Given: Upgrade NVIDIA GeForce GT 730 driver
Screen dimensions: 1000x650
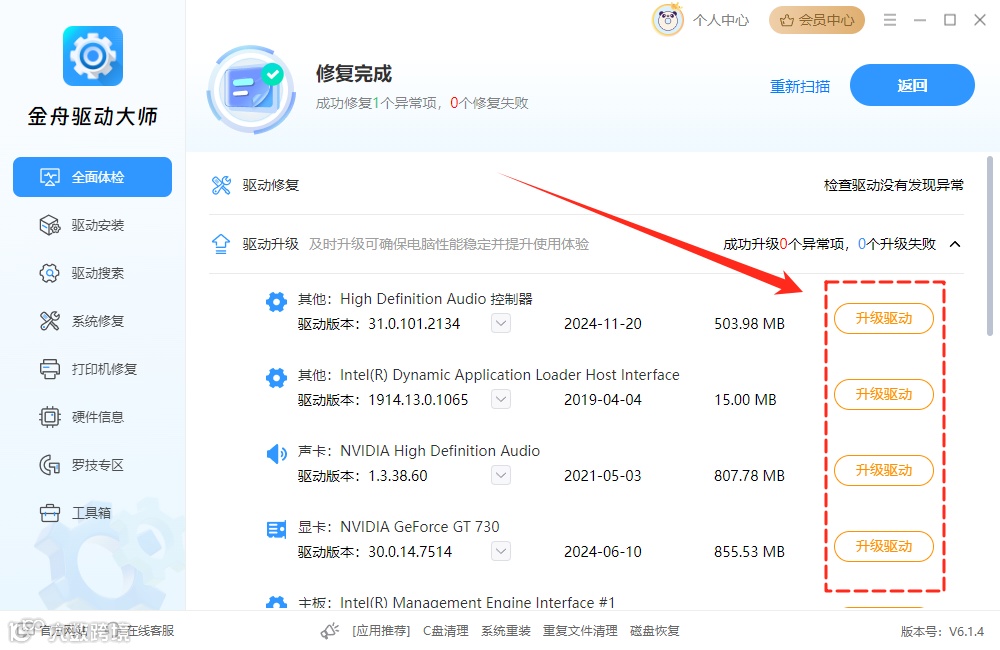Looking at the screenshot, I should [884, 546].
